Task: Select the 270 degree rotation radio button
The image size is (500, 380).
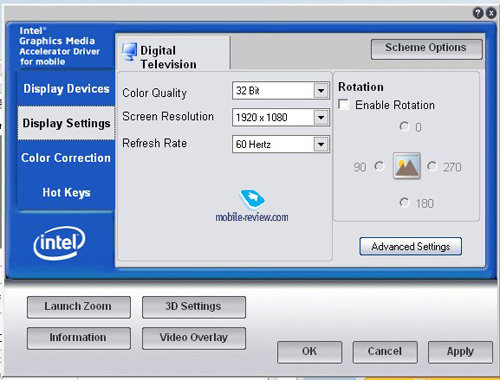Action: (x=432, y=166)
